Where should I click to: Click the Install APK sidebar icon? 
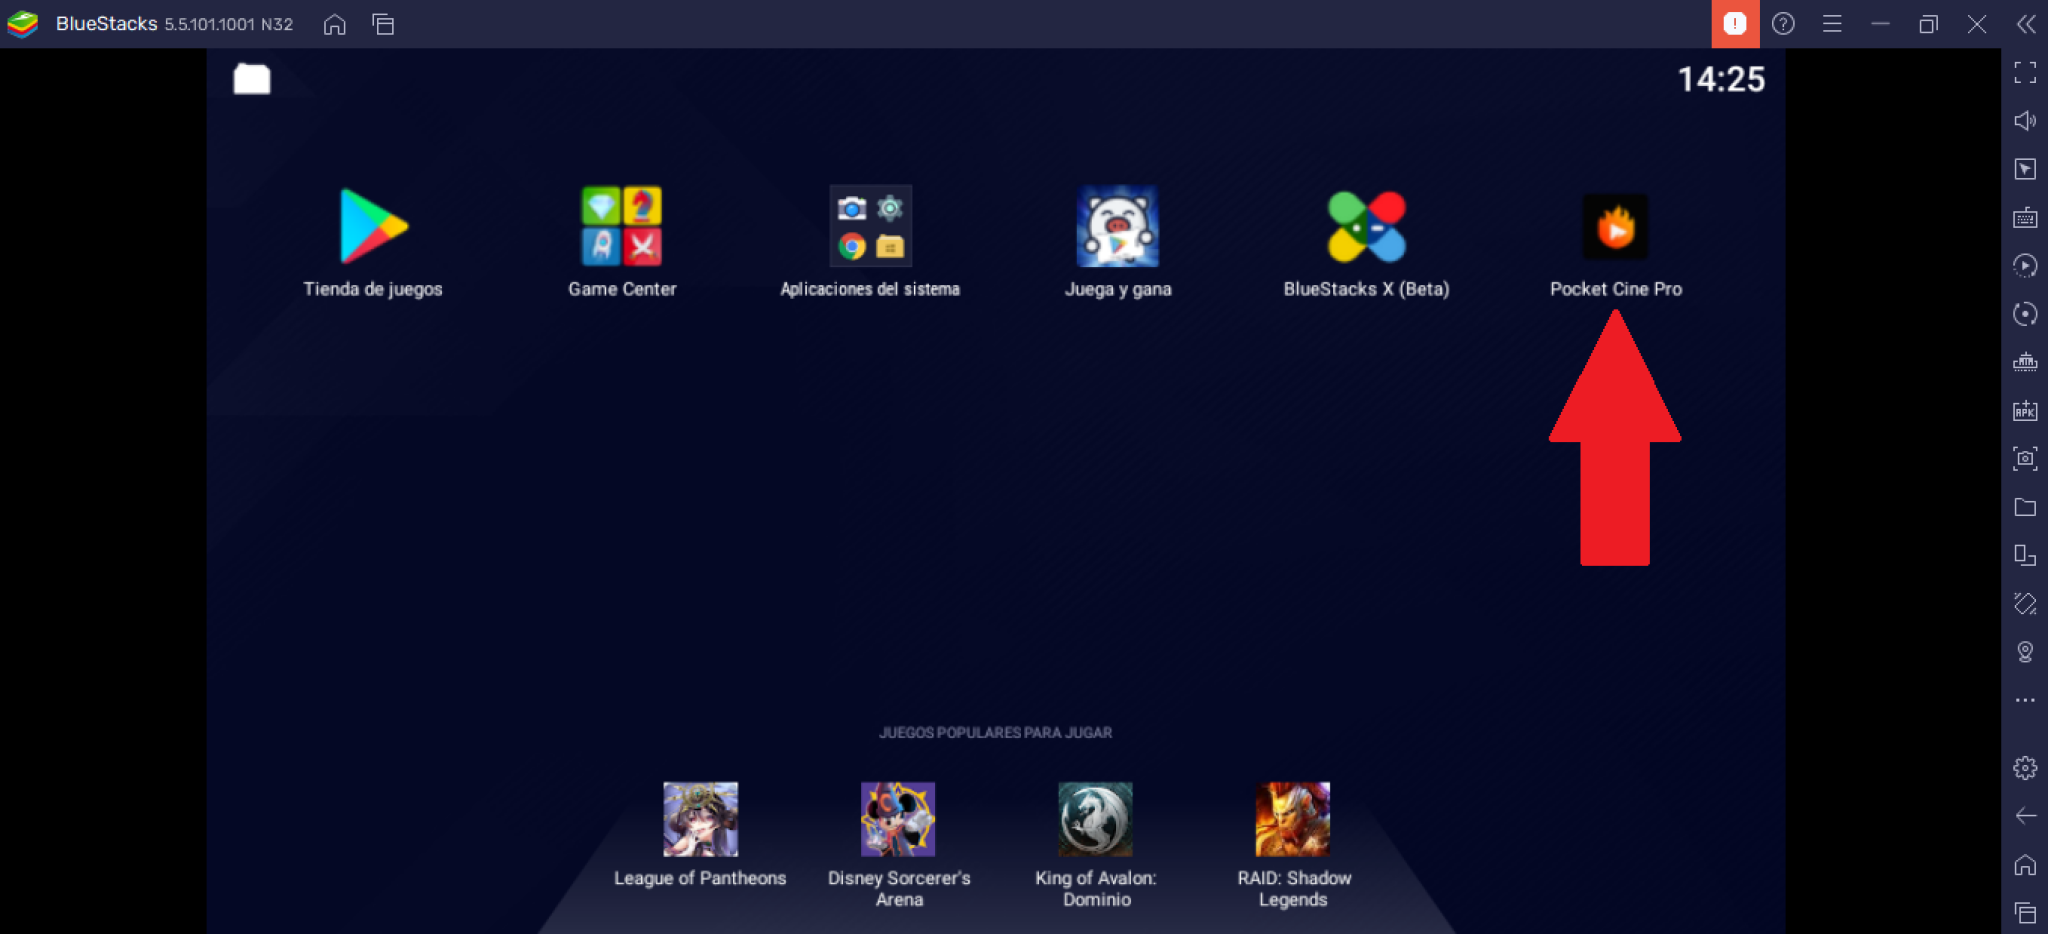click(2025, 410)
